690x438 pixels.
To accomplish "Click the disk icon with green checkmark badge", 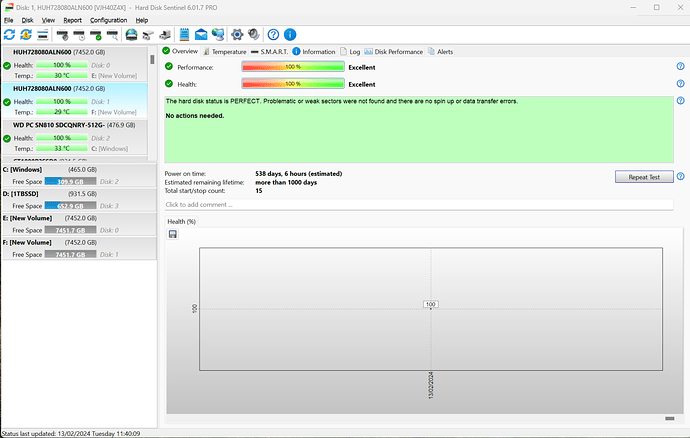I will (96, 35).
